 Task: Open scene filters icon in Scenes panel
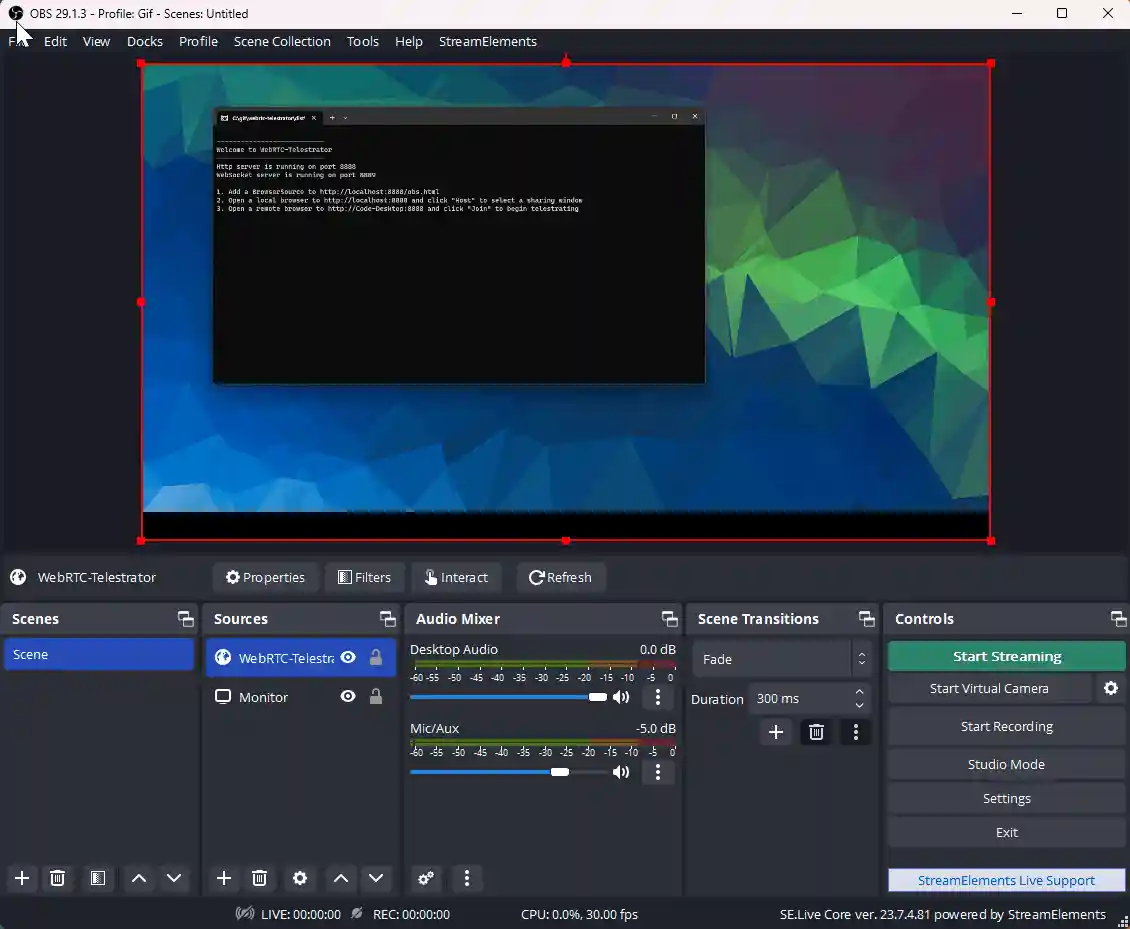pos(97,878)
